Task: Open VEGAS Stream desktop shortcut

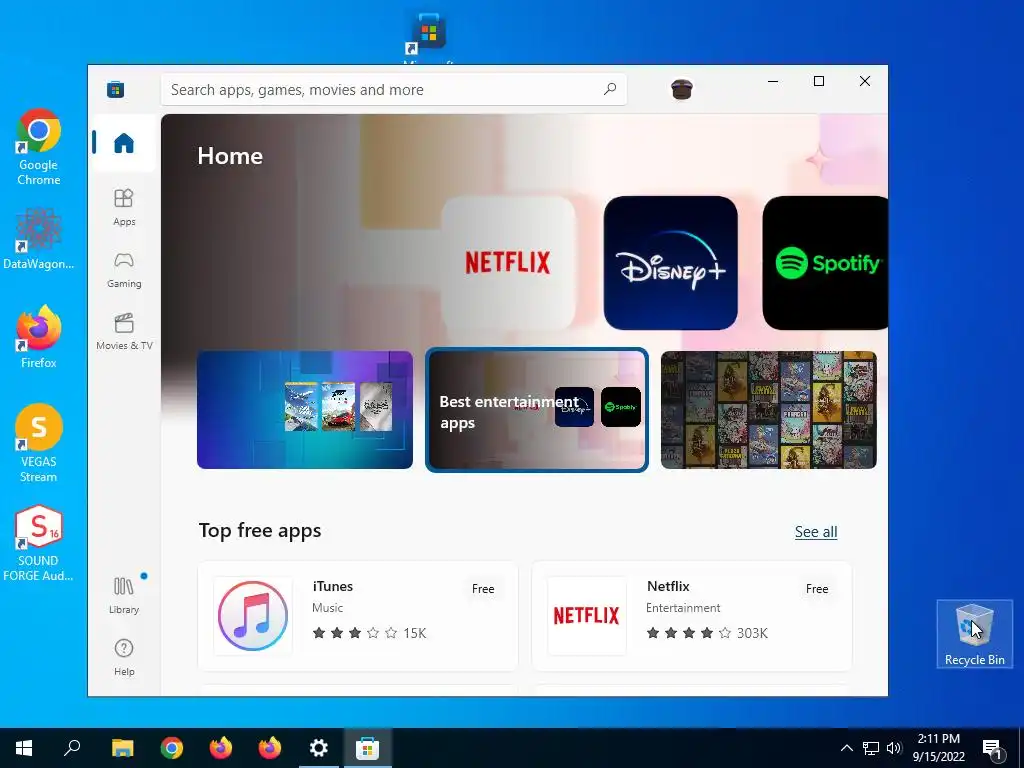Action: click(x=39, y=443)
